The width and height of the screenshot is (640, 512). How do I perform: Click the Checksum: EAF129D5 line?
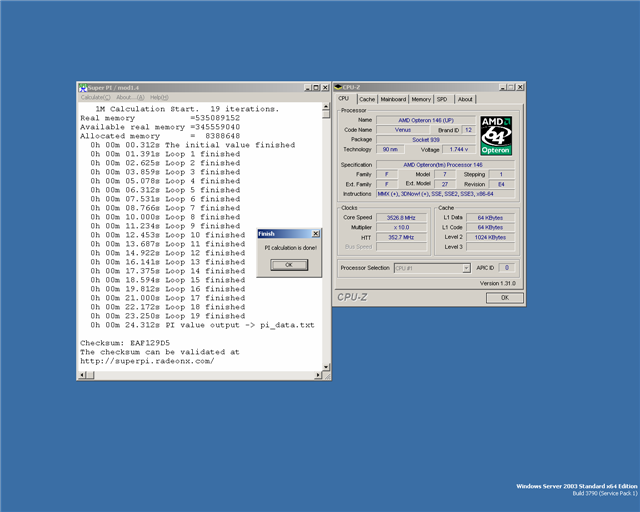125,343
